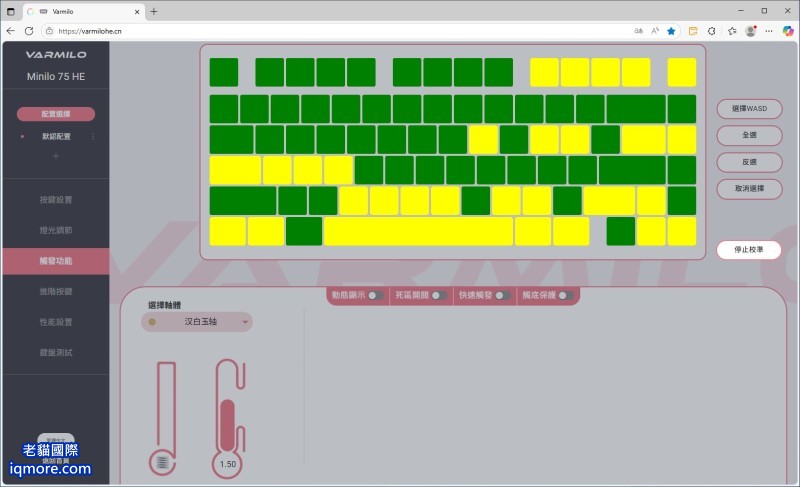
Task: Reload the page with the refresh icon
Action: 29,31
